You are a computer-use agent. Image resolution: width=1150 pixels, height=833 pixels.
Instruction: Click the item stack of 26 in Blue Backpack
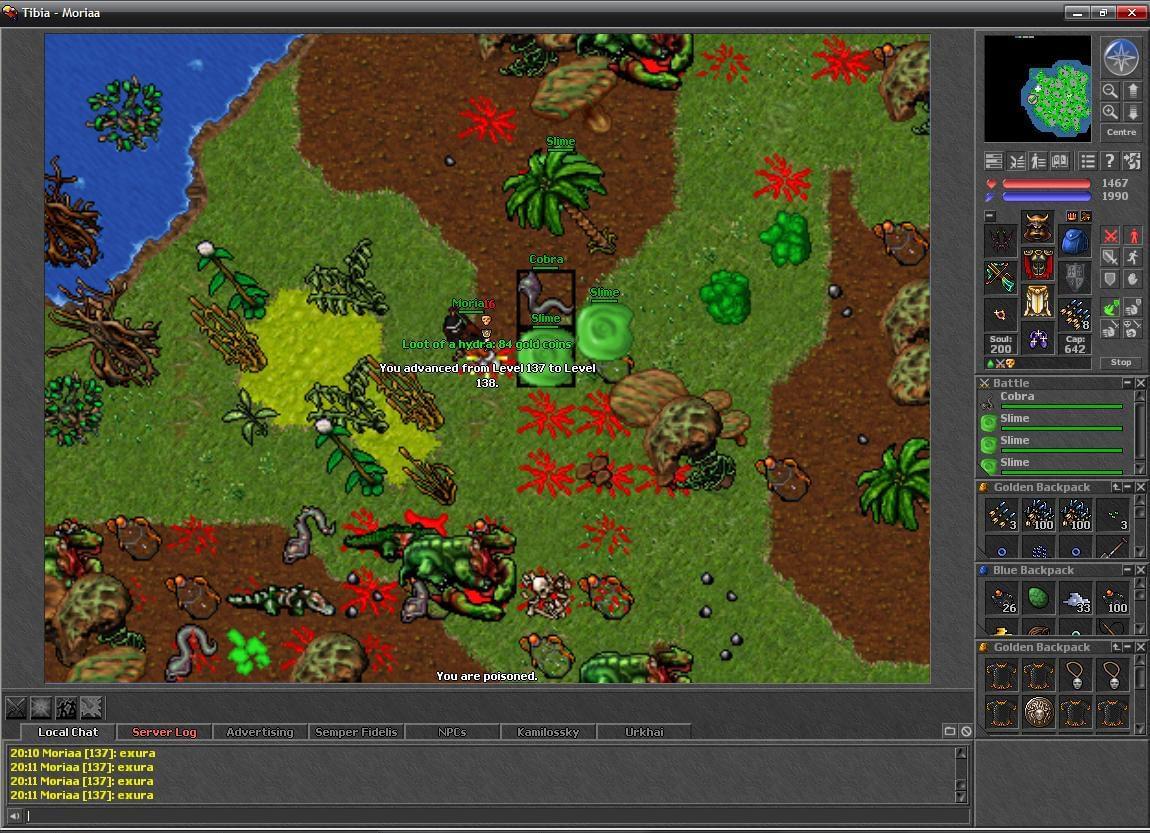[1001, 598]
